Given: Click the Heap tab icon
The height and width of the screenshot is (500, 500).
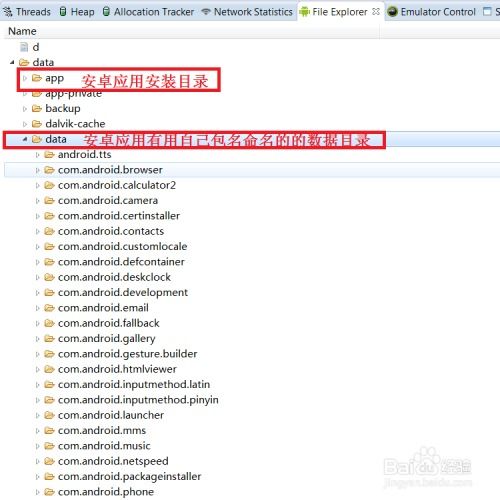Looking at the screenshot, I should point(63,12).
